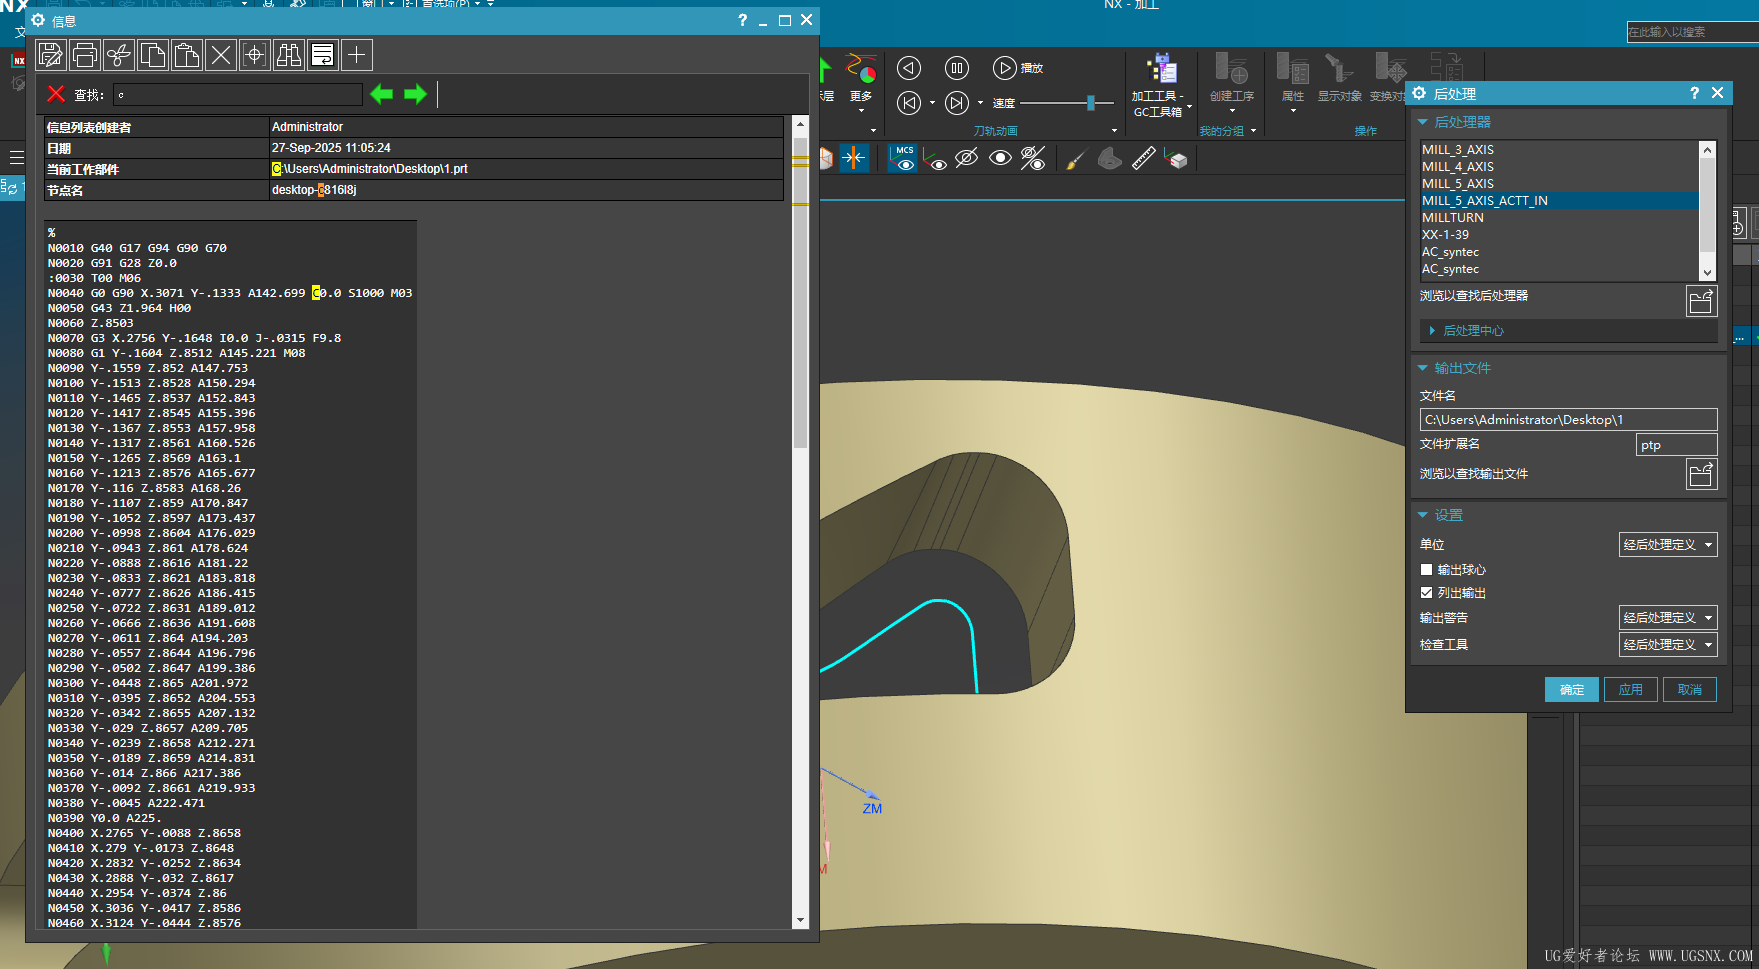Click the plus icon in the 信息 toolbar
This screenshot has height=969, width=1759.
(357, 55)
